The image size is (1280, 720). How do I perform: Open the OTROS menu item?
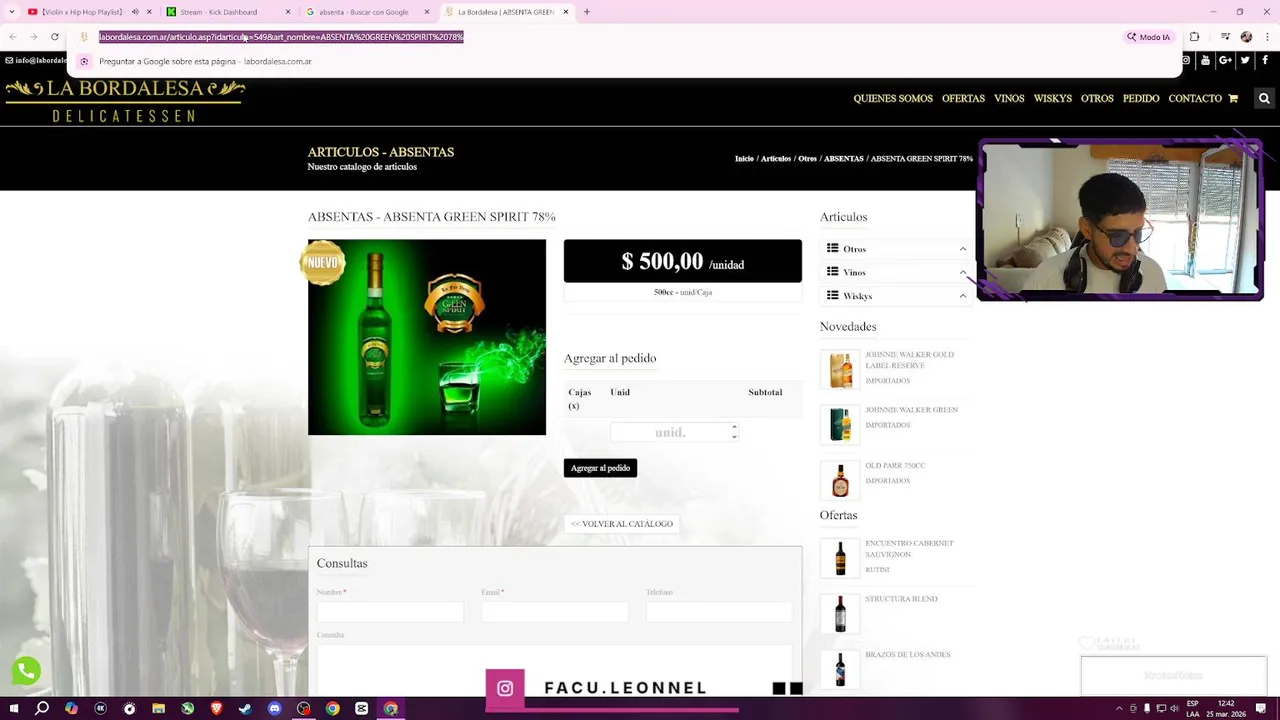pos(1097,98)
